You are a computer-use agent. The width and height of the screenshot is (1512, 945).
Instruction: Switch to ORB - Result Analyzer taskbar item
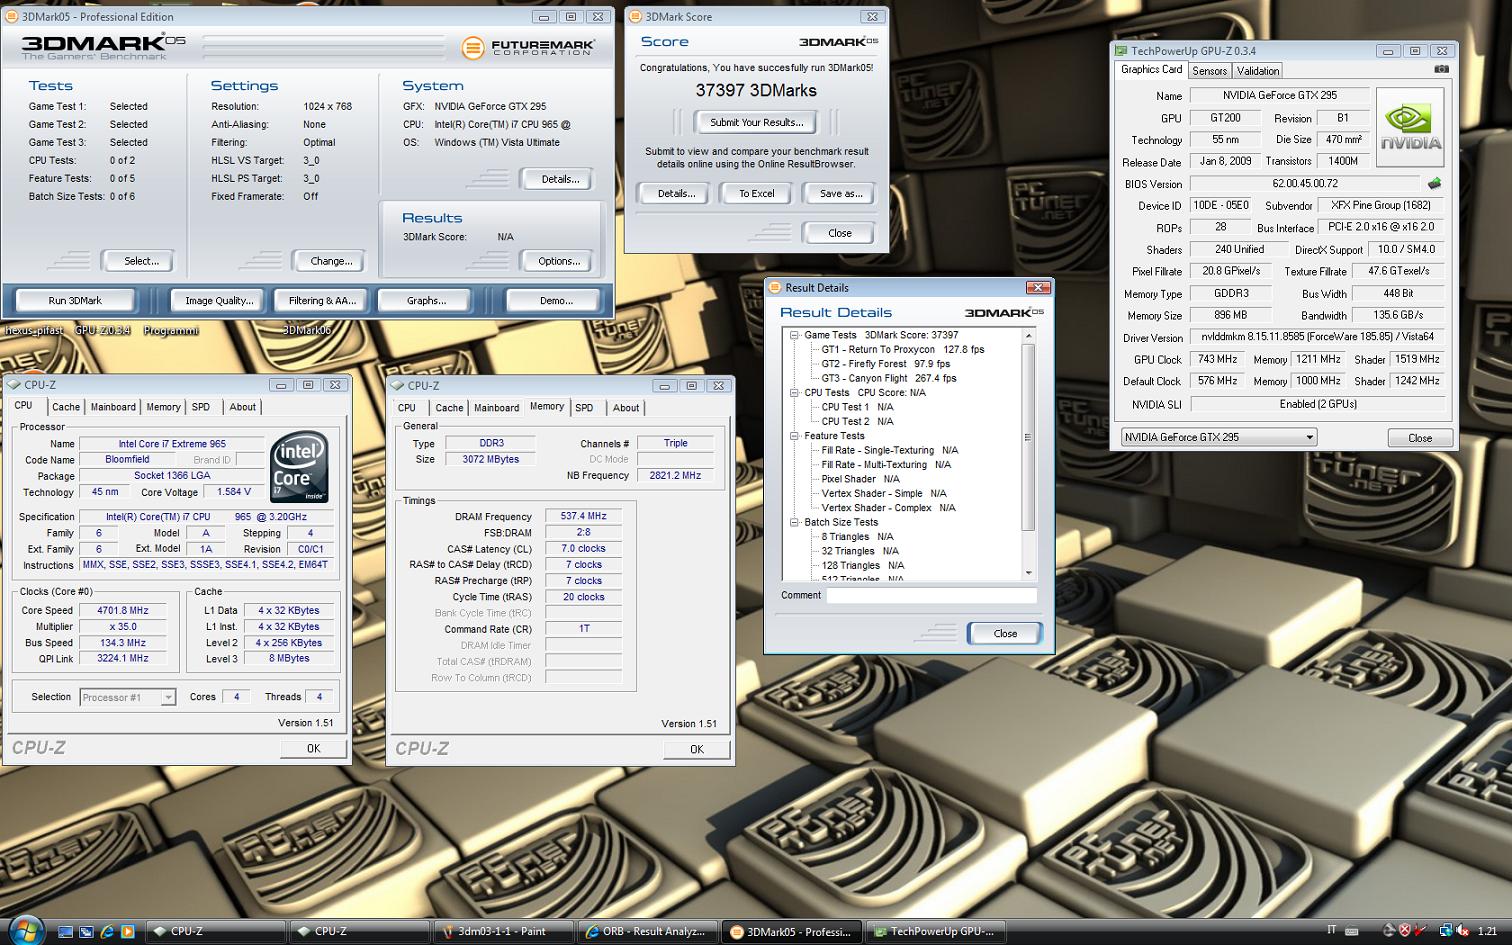(x=648, y=931)
